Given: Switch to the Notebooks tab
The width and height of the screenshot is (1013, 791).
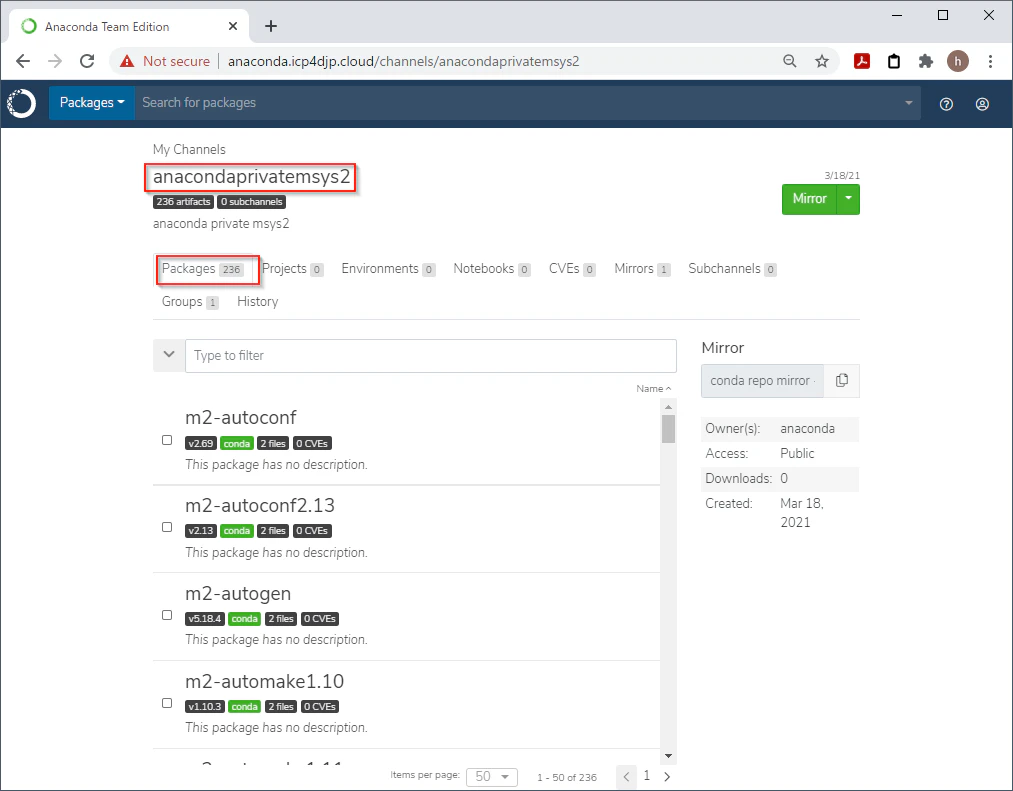Looking at the screenshot, I should 492,269.
